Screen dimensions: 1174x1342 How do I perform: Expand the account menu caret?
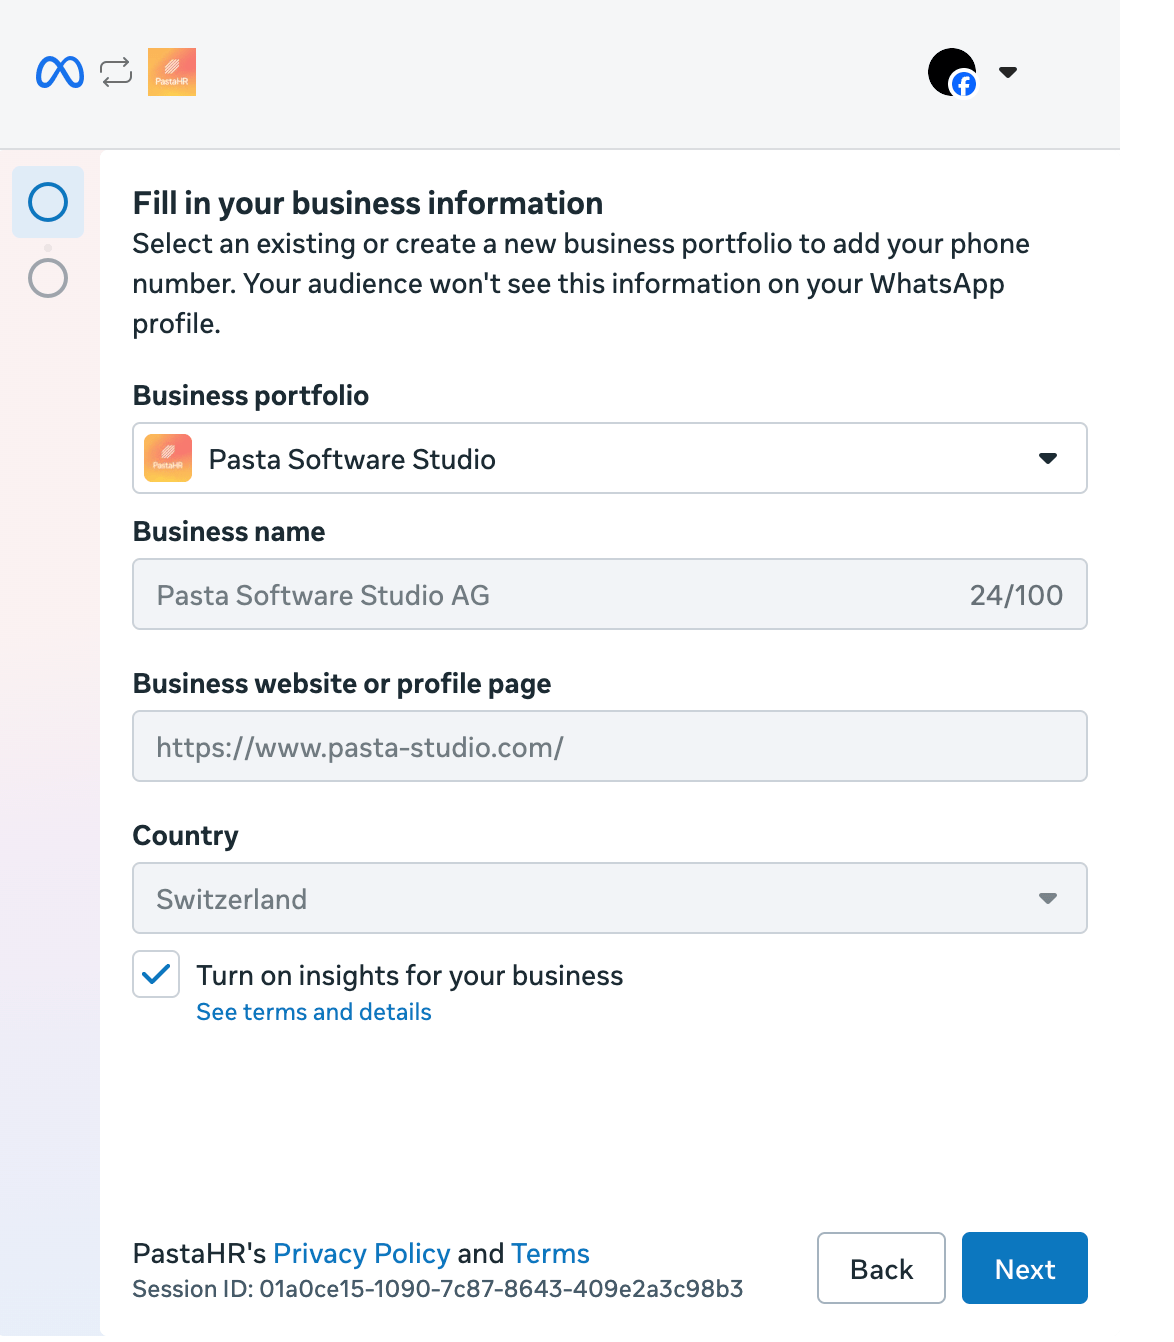coord(1008,72)
